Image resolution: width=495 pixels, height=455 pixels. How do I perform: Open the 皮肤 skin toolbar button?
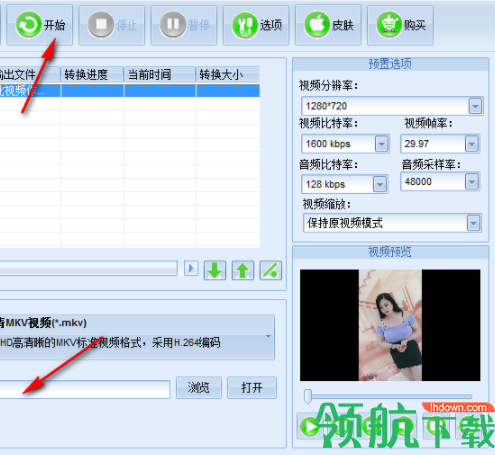(328, 25)
